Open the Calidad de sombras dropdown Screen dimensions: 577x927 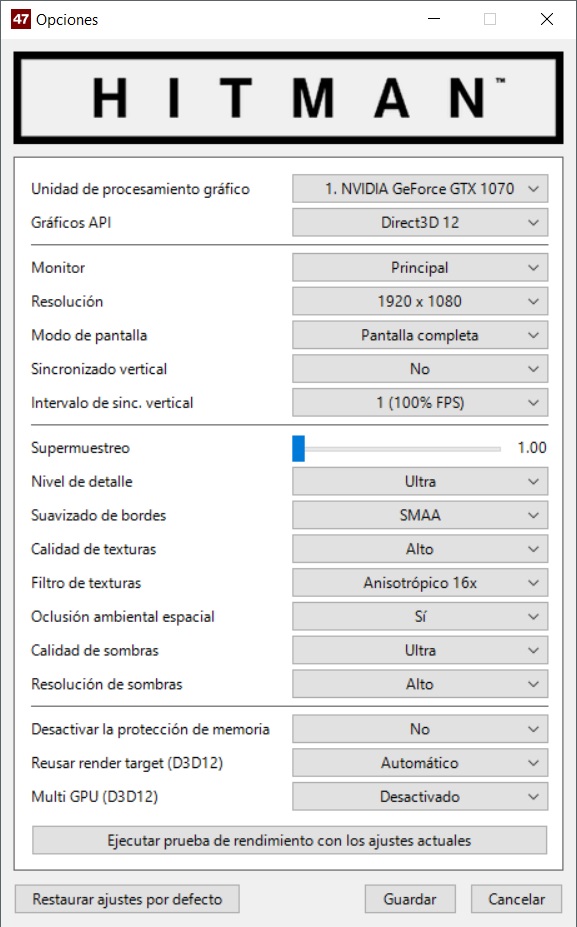click(420, 650)
